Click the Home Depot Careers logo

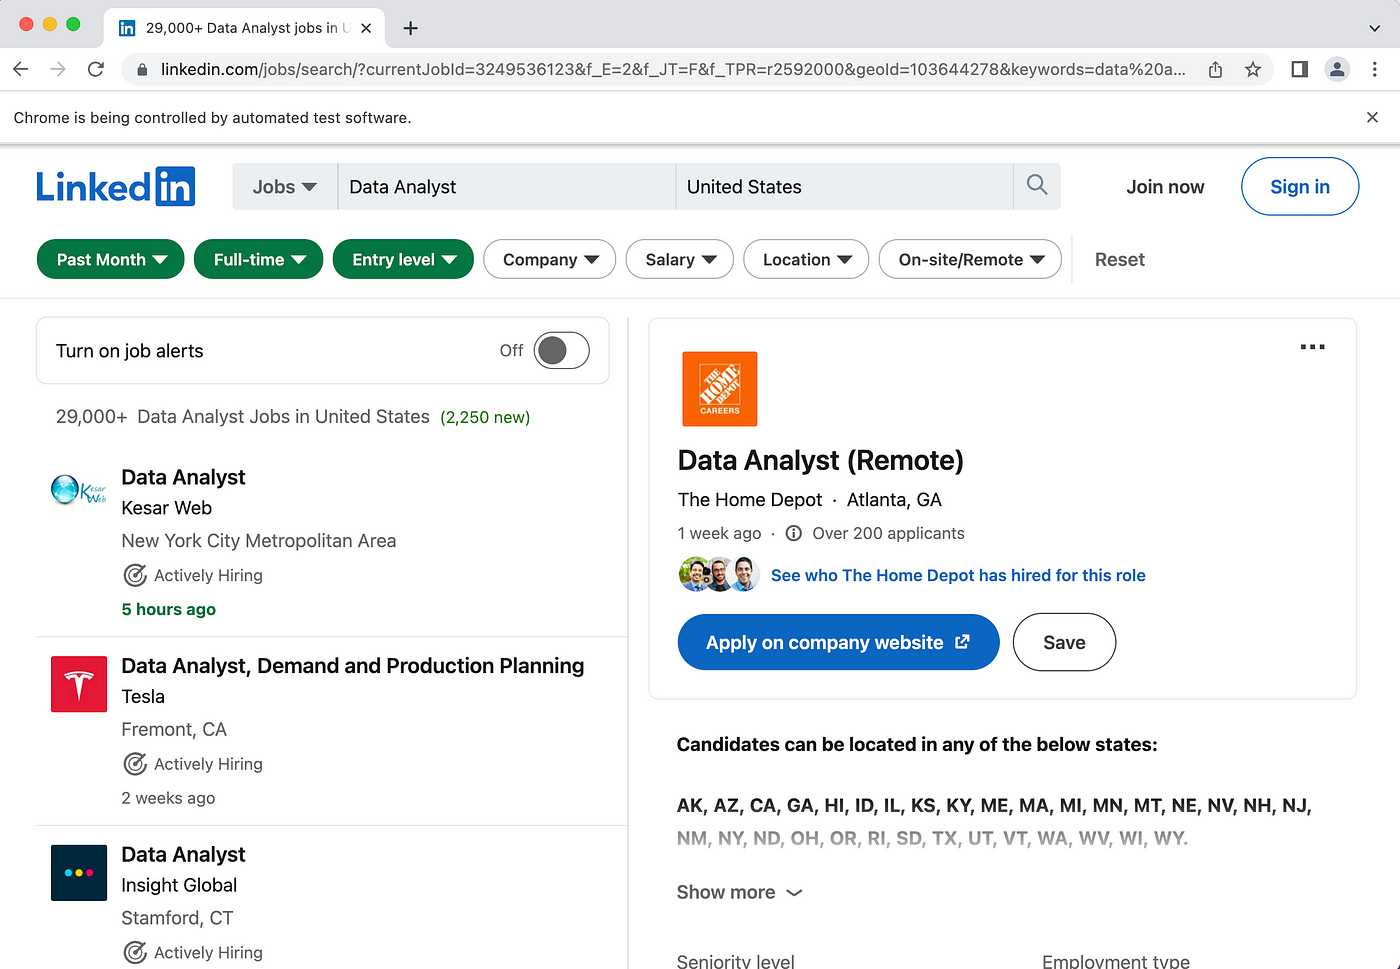(x=719, y=389)
